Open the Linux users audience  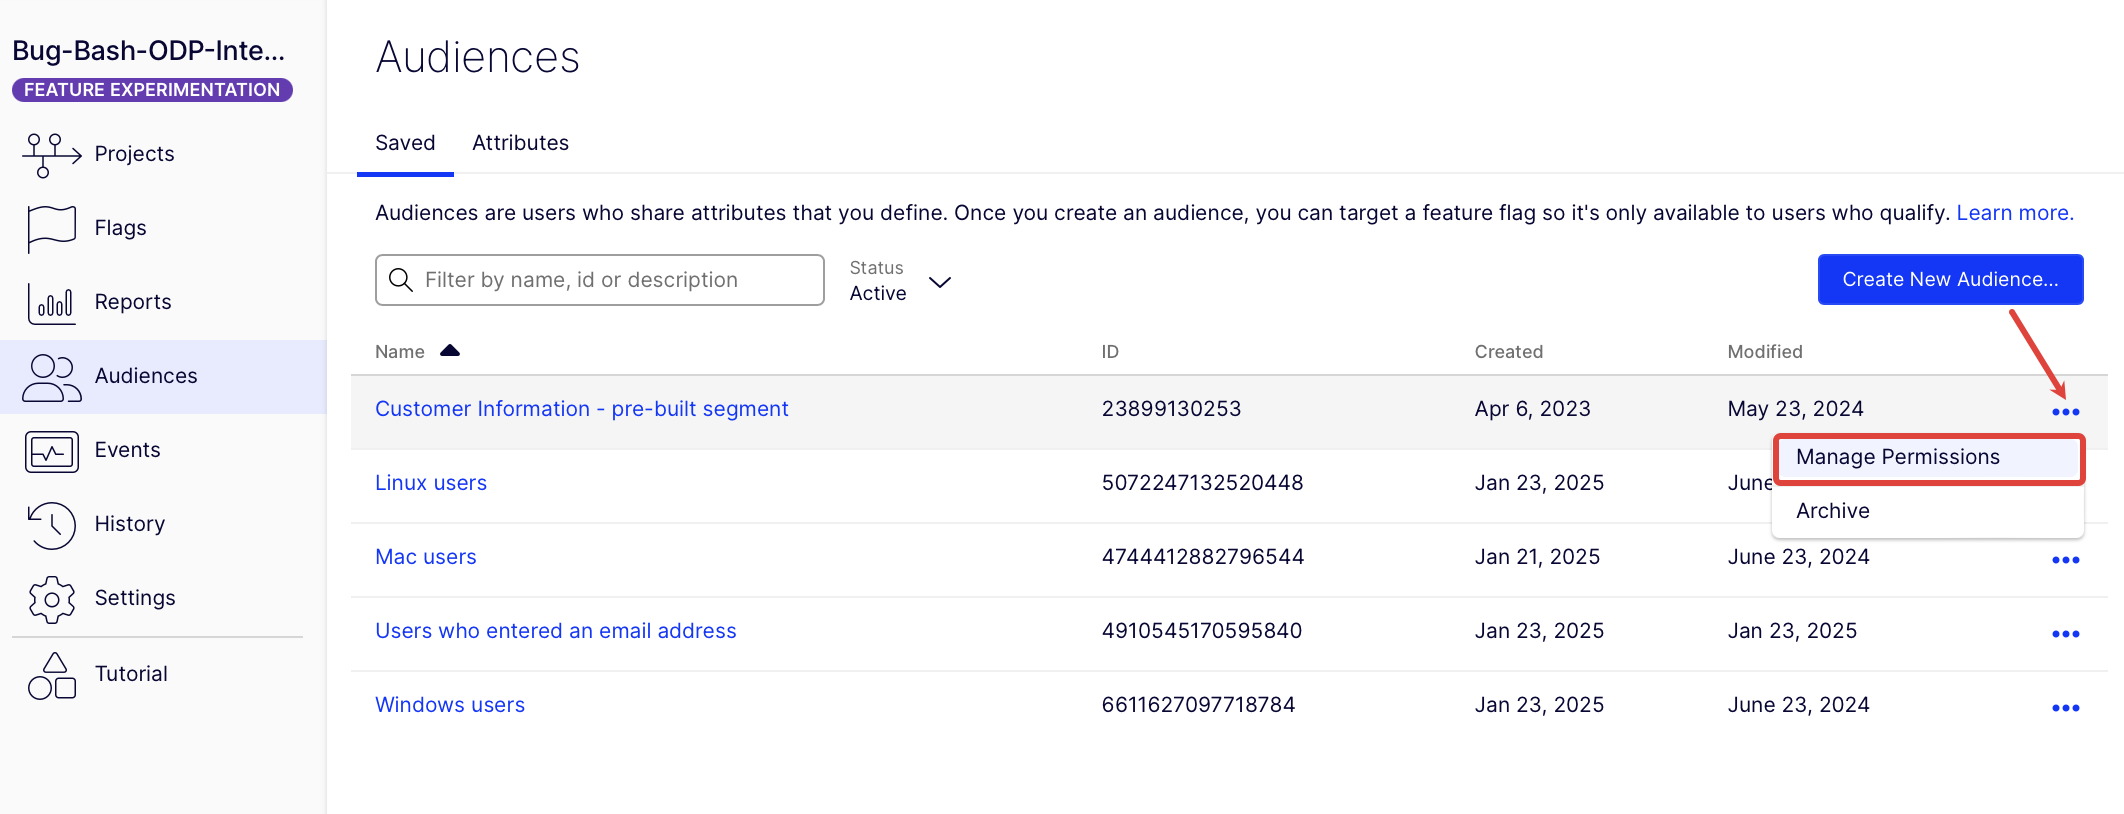pos(431,483)
